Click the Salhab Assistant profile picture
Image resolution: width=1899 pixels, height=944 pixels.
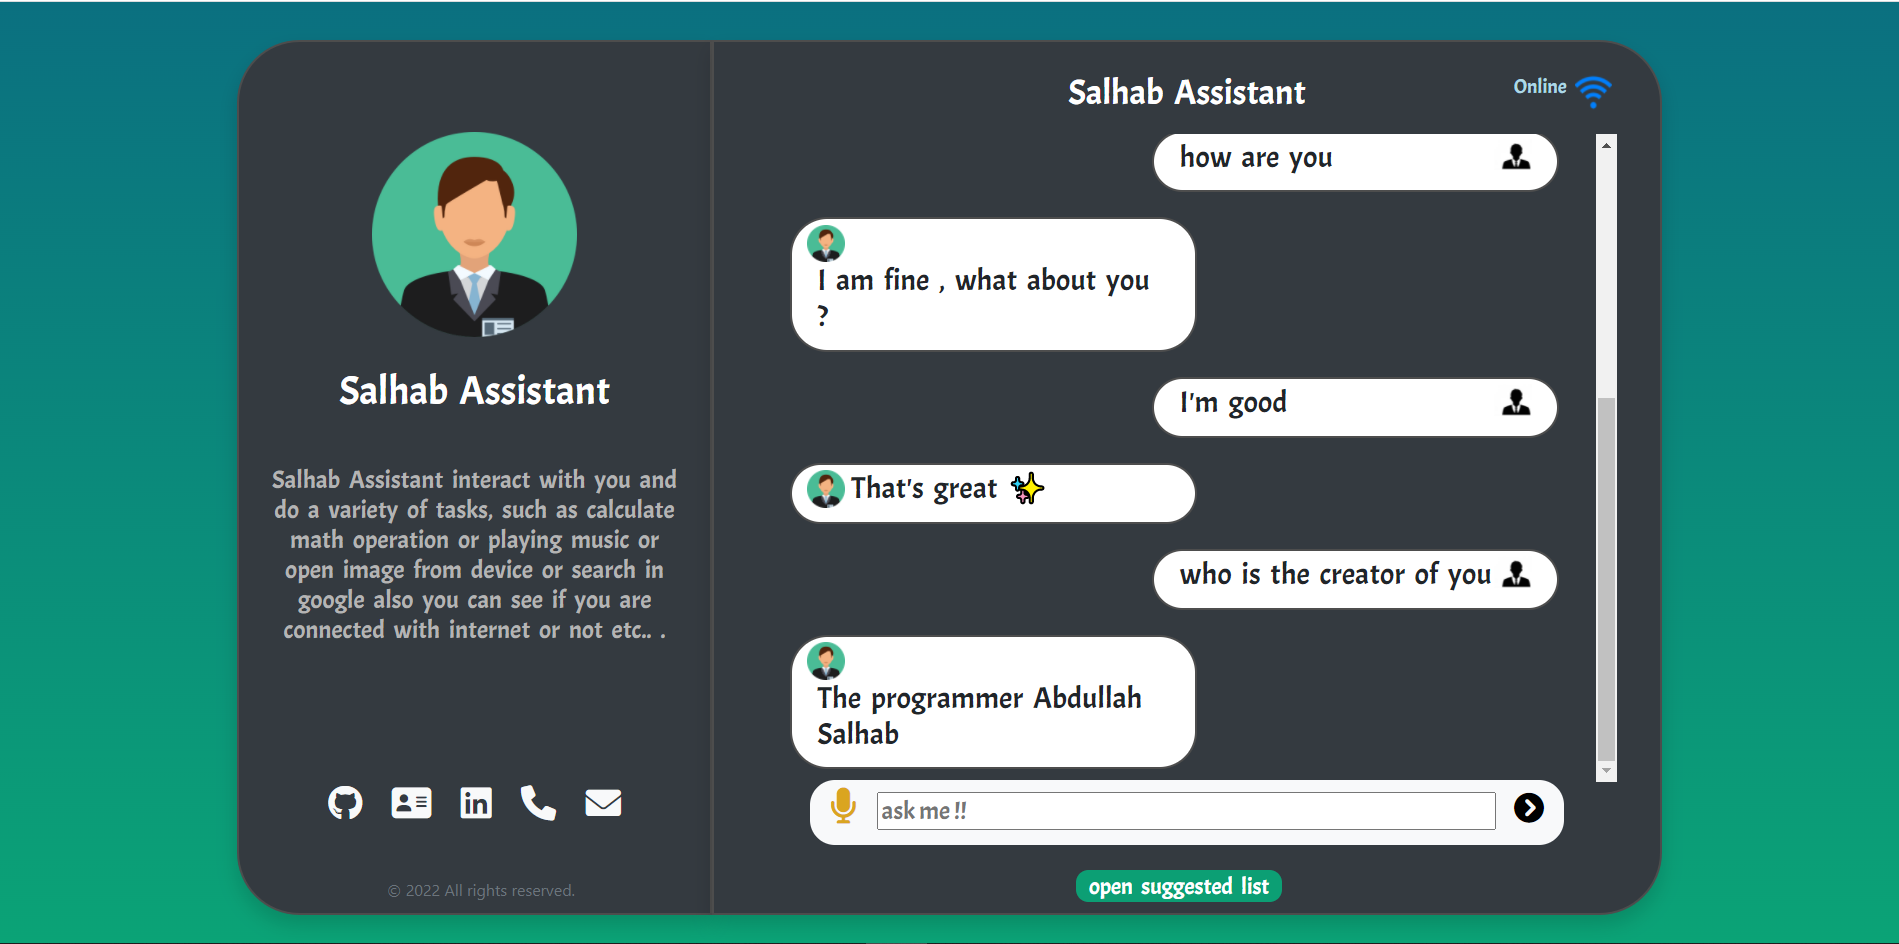474,234
